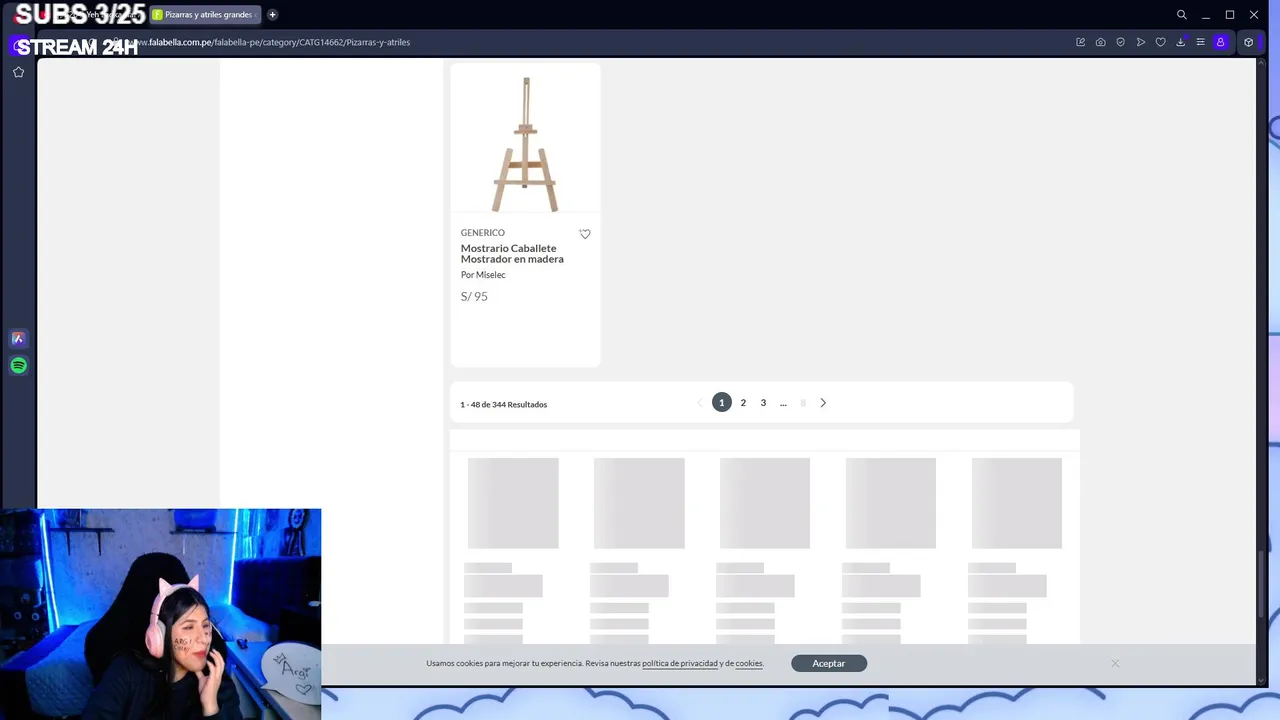Open the purple profile account icon
This screenshot has width=1280, height=720.
(x=1220, y=42)
